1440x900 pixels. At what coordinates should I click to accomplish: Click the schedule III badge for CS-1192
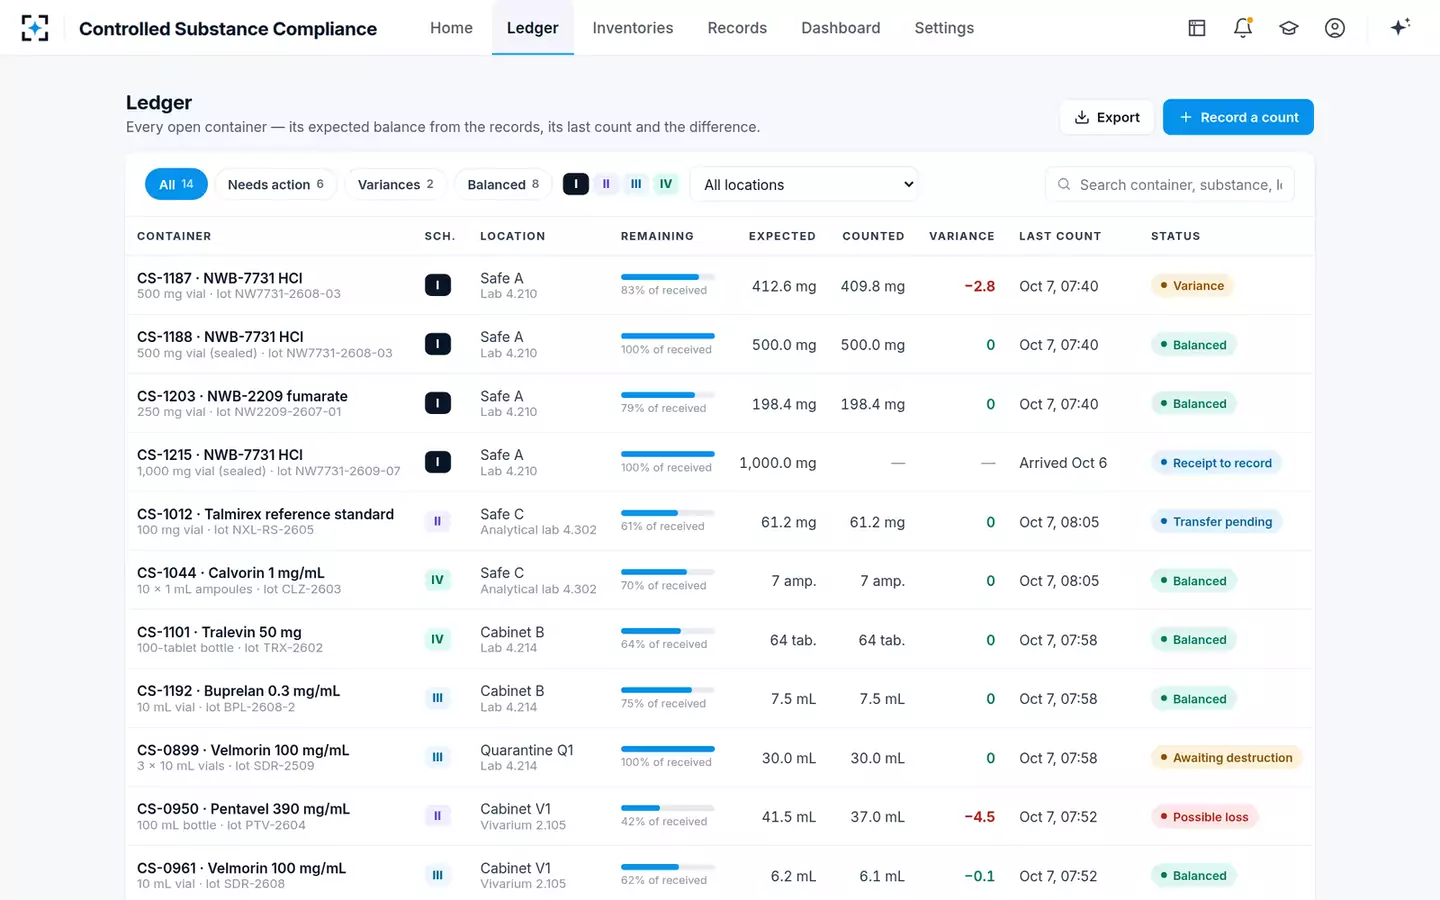[438, 698]
